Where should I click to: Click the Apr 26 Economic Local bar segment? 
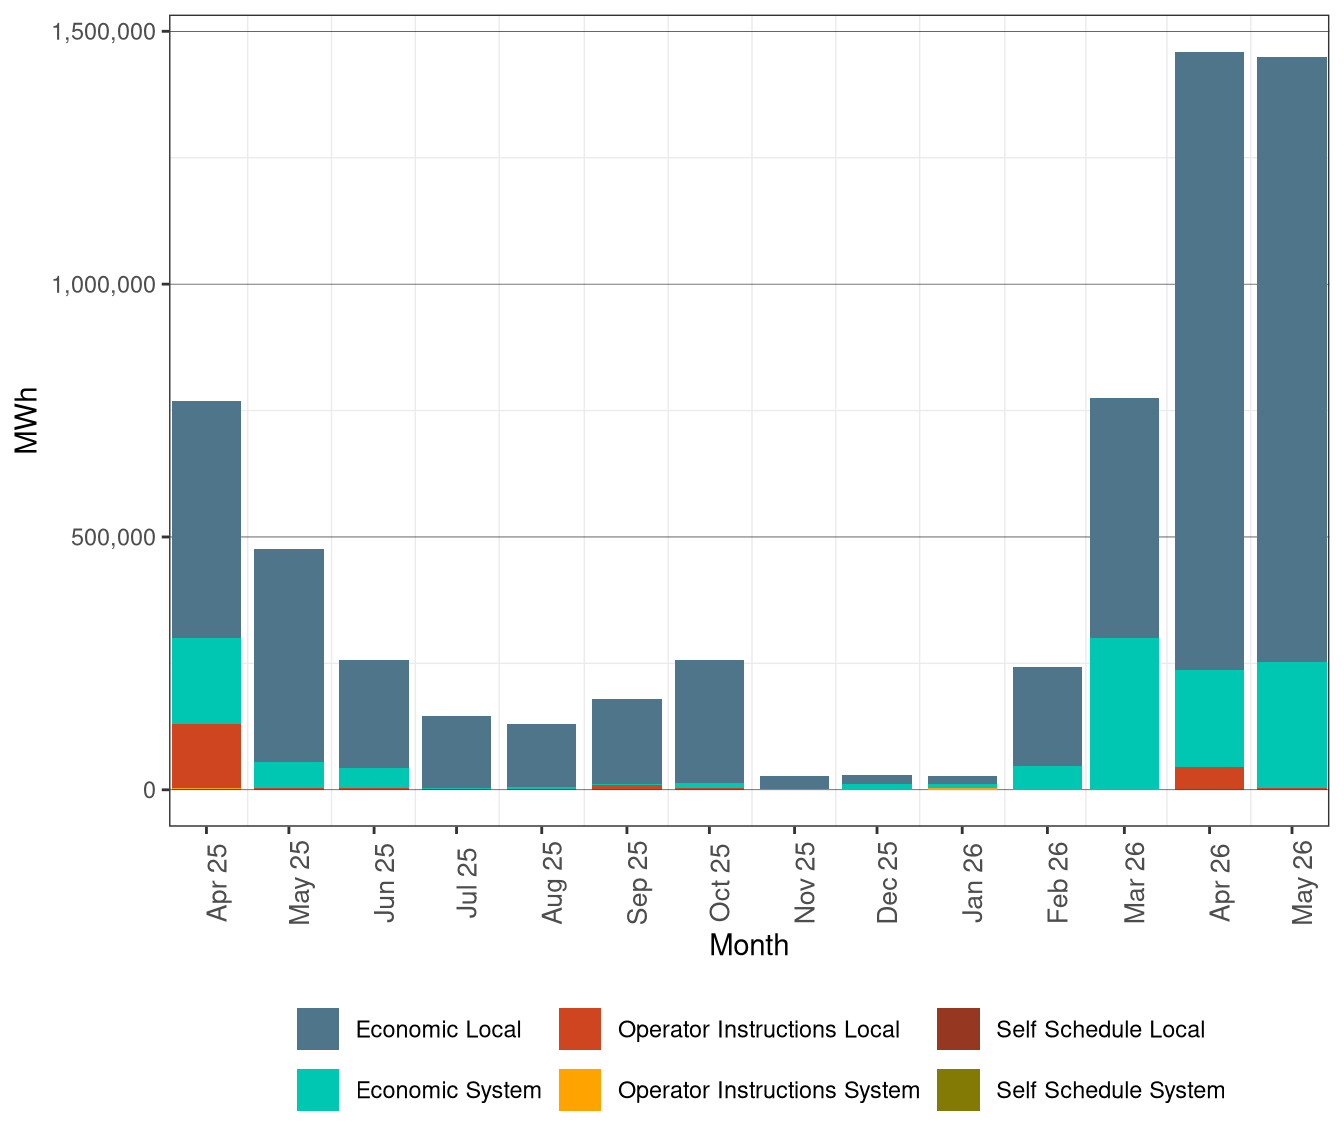coord(1210,361)
